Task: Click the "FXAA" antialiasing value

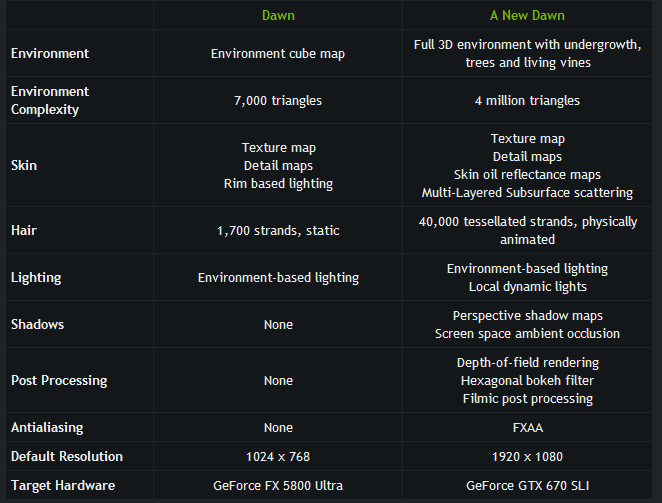Action: 527,427
